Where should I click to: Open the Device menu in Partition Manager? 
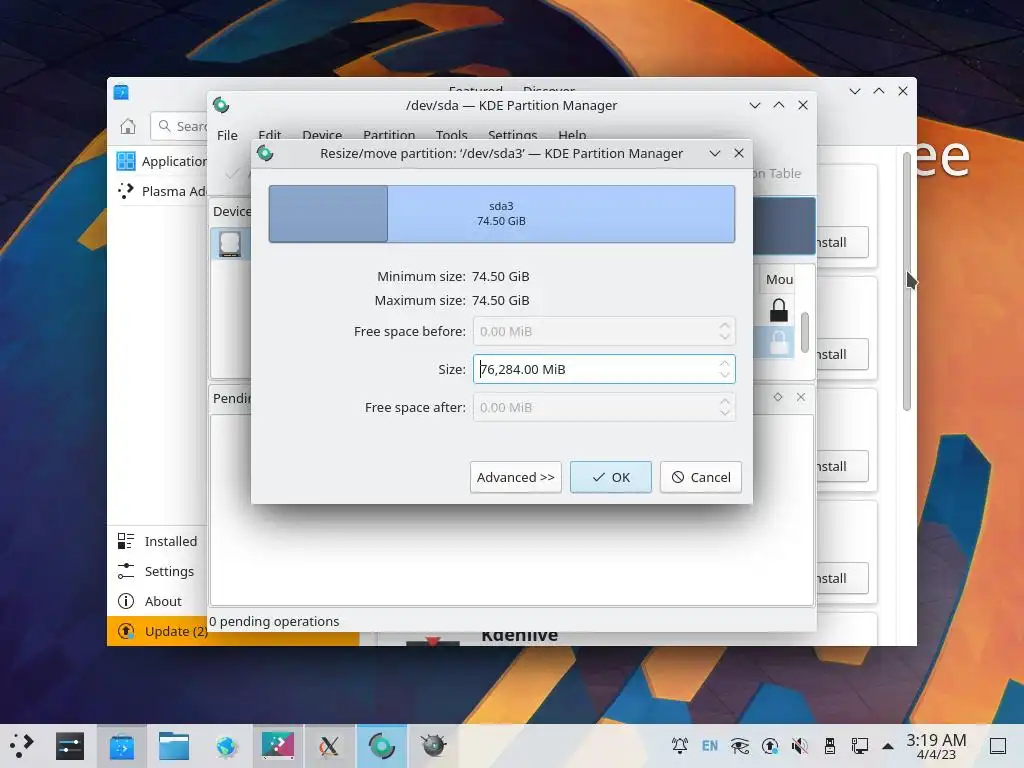[322, 135]
